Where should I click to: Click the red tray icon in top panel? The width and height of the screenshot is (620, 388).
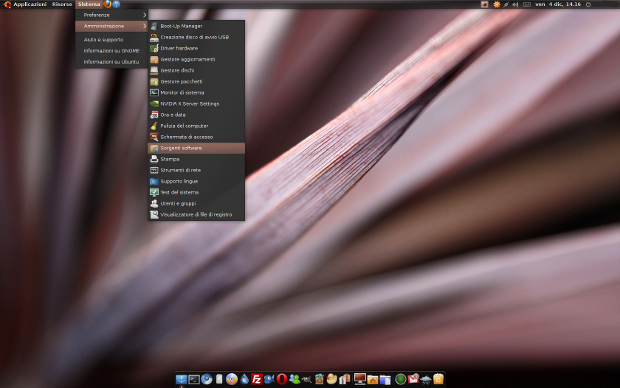(x=484, y=4)
